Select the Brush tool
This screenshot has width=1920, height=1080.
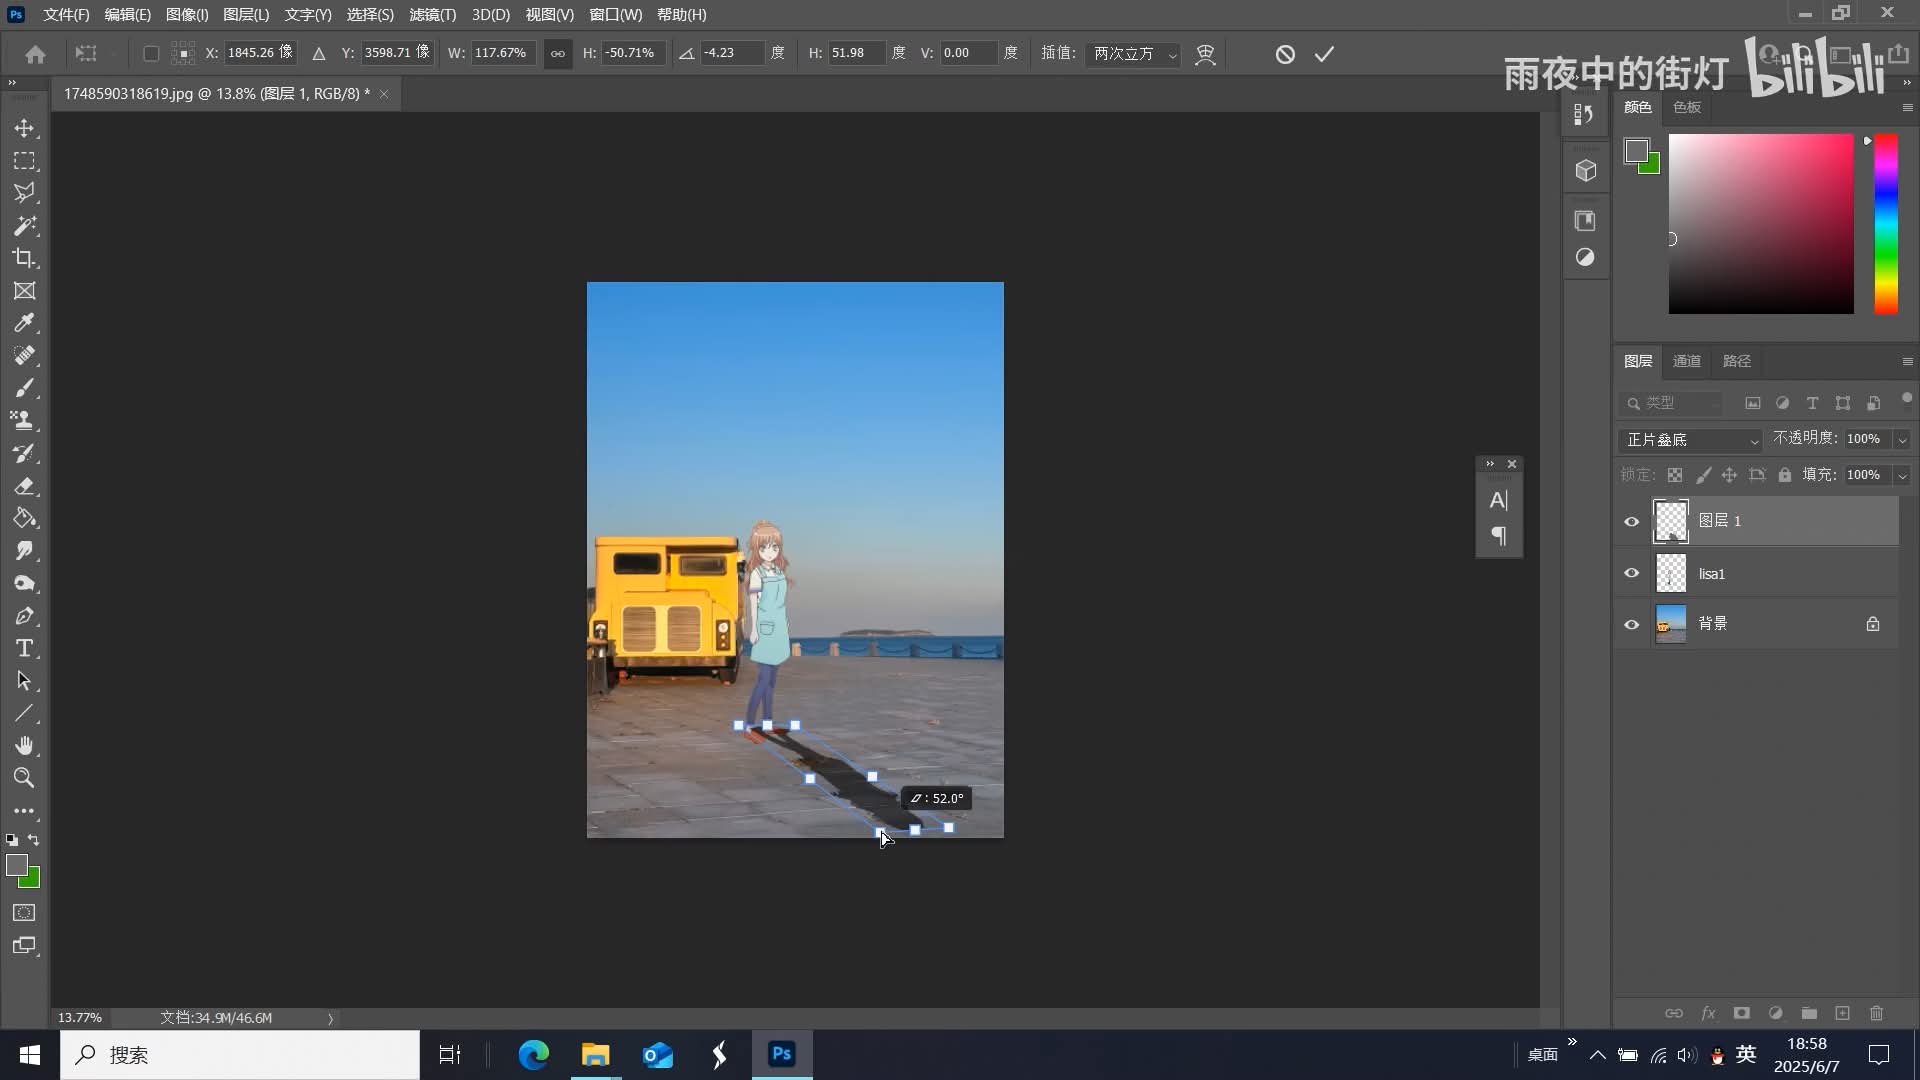tap(24, 388)
